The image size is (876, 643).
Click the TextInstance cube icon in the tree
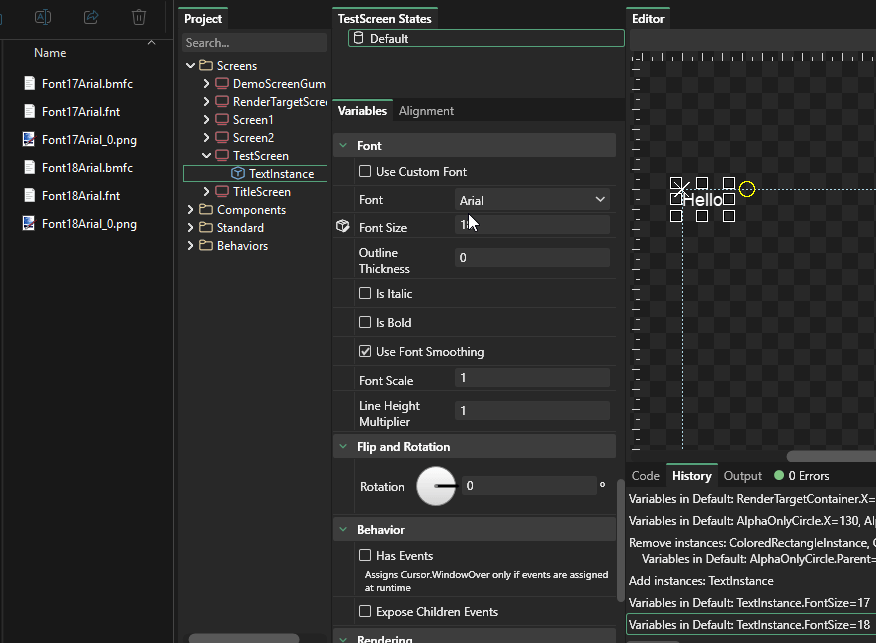[x=238, y=174]
